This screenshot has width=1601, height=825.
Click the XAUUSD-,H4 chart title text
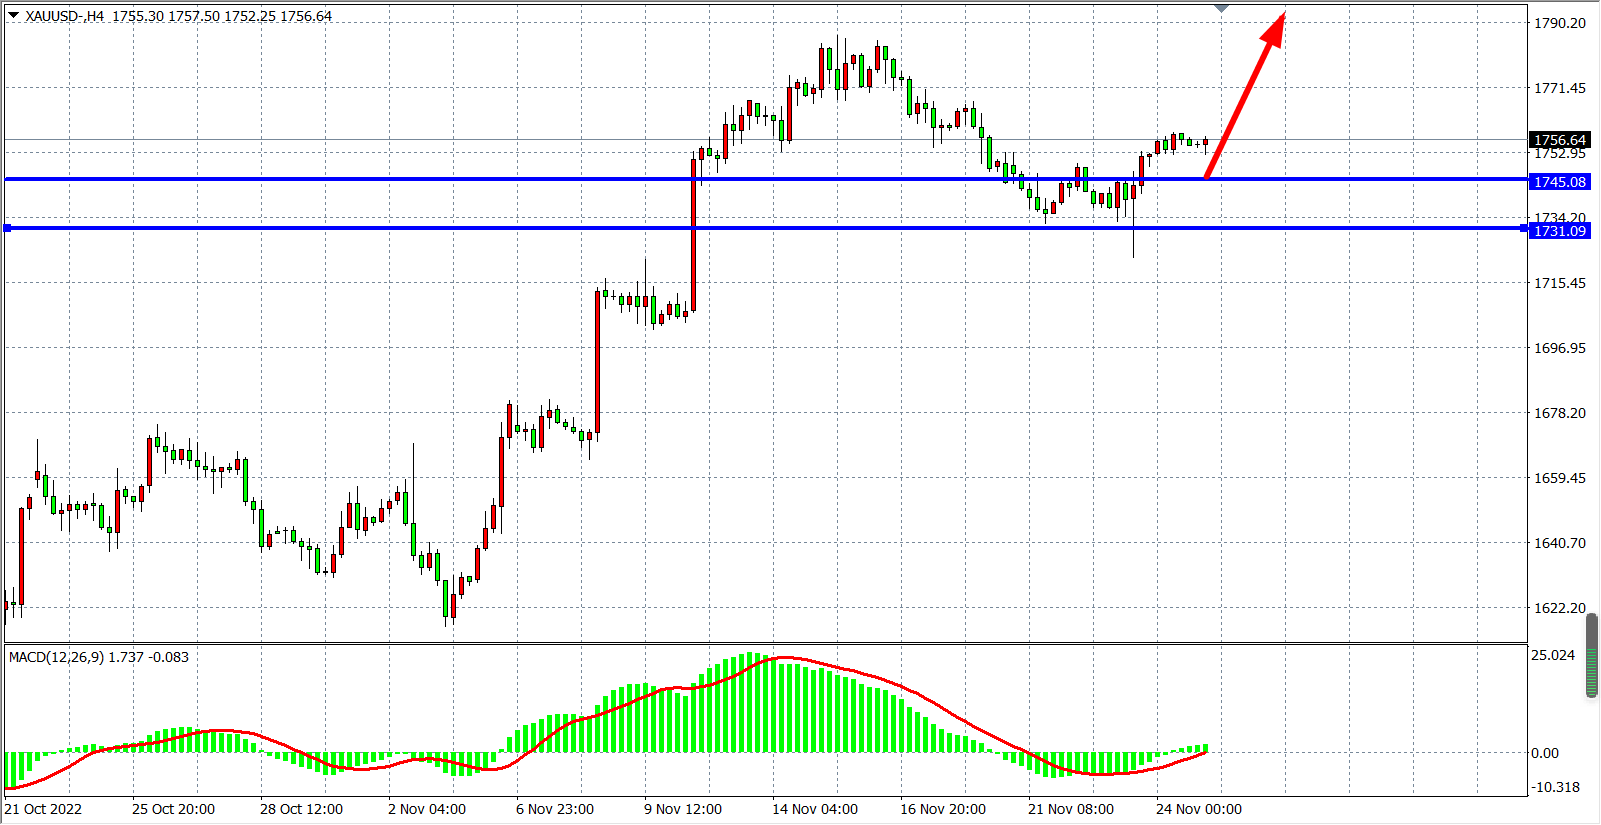point(64,16)
